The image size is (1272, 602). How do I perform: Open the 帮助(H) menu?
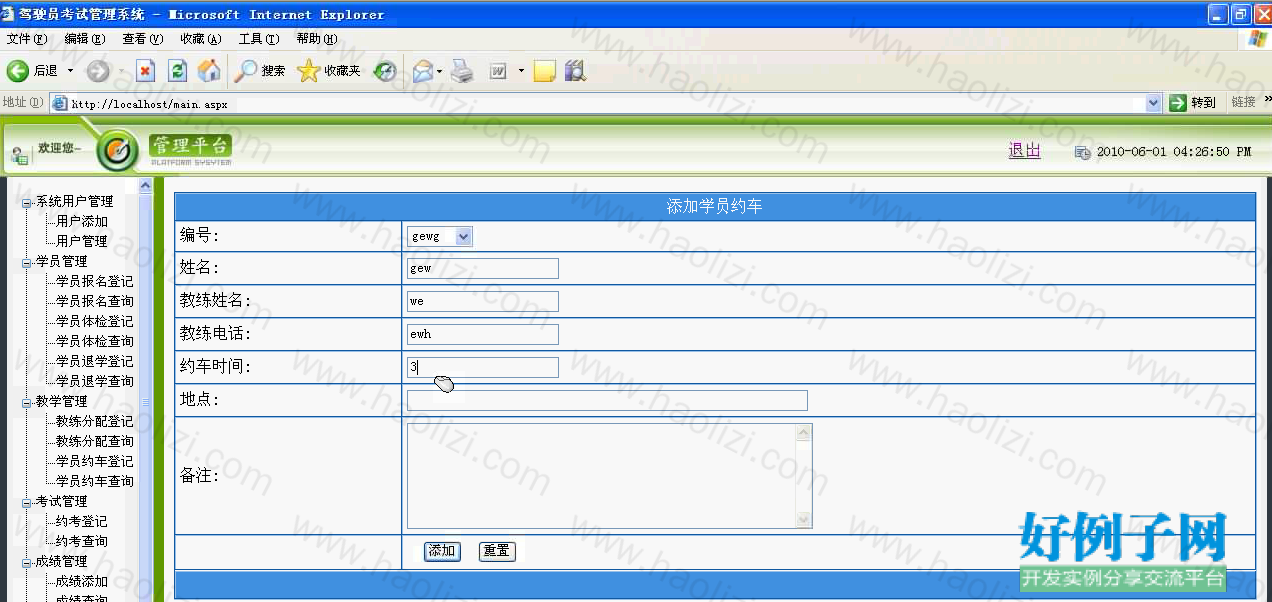tap(317, 39)
